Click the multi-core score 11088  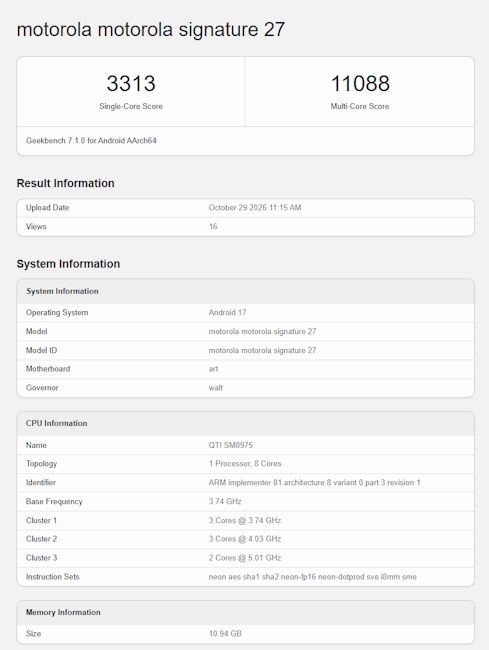(360, 83)
